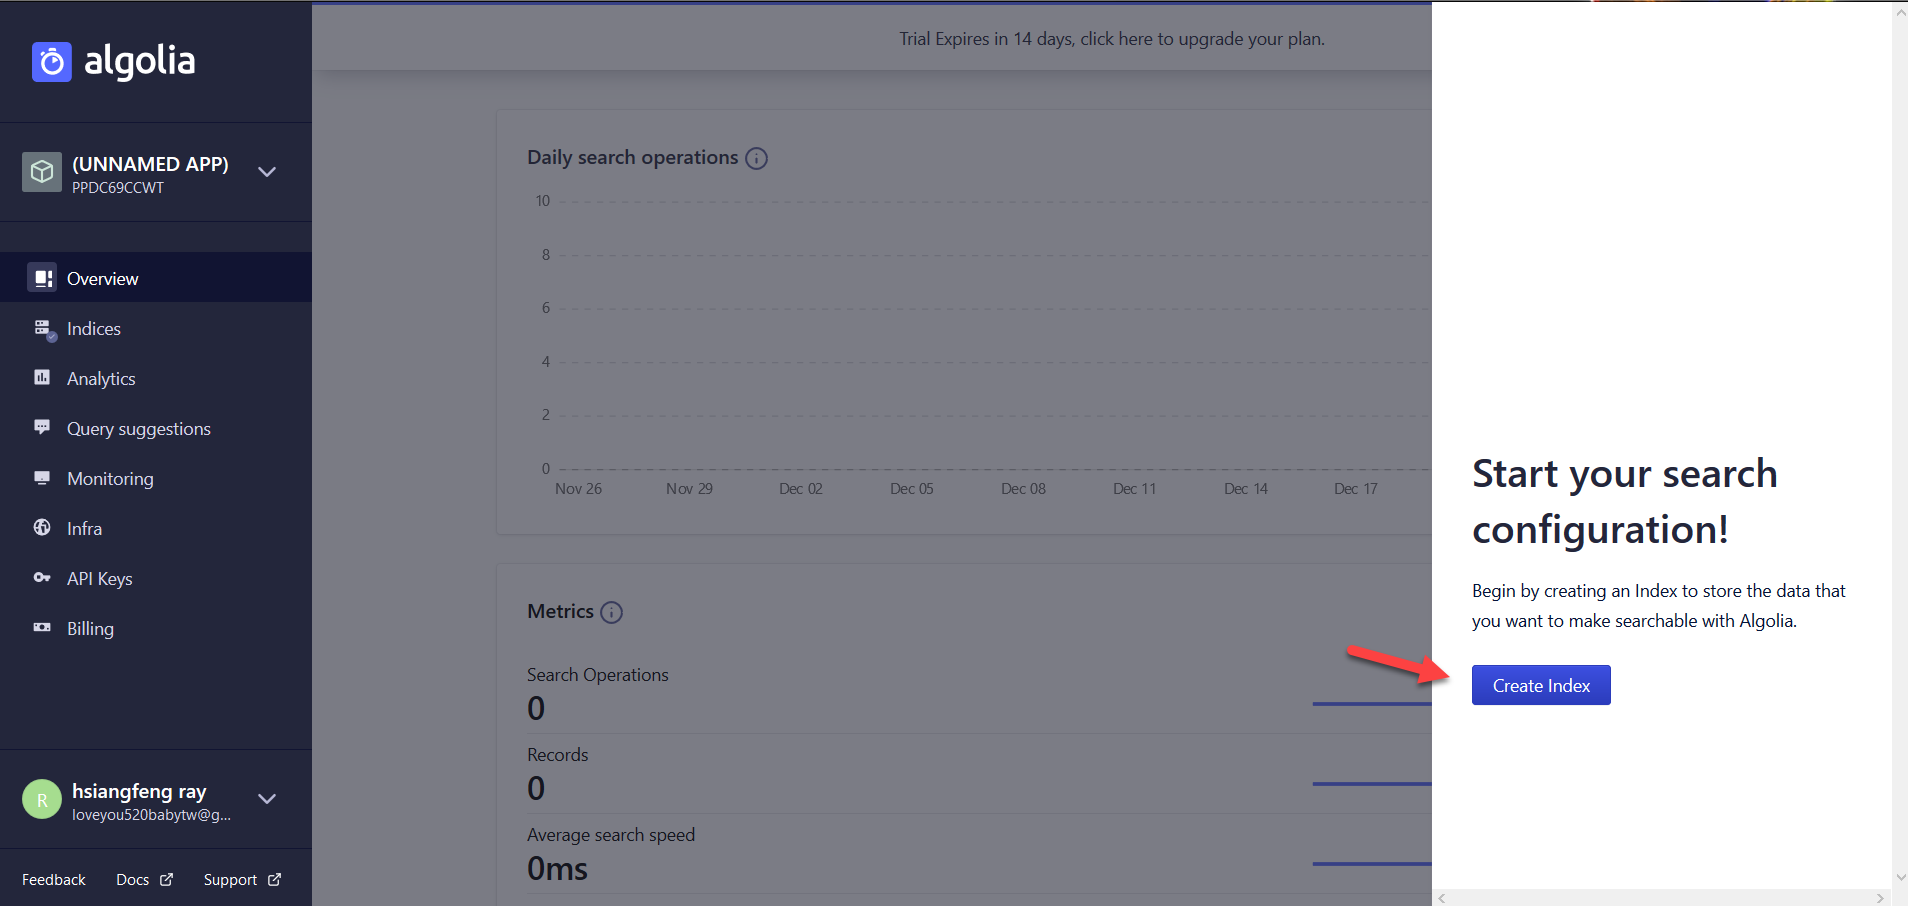This screenshot has height=906, width=1908.
Task: Click the Nov 26 chart axis label
Action: (578, 489)
